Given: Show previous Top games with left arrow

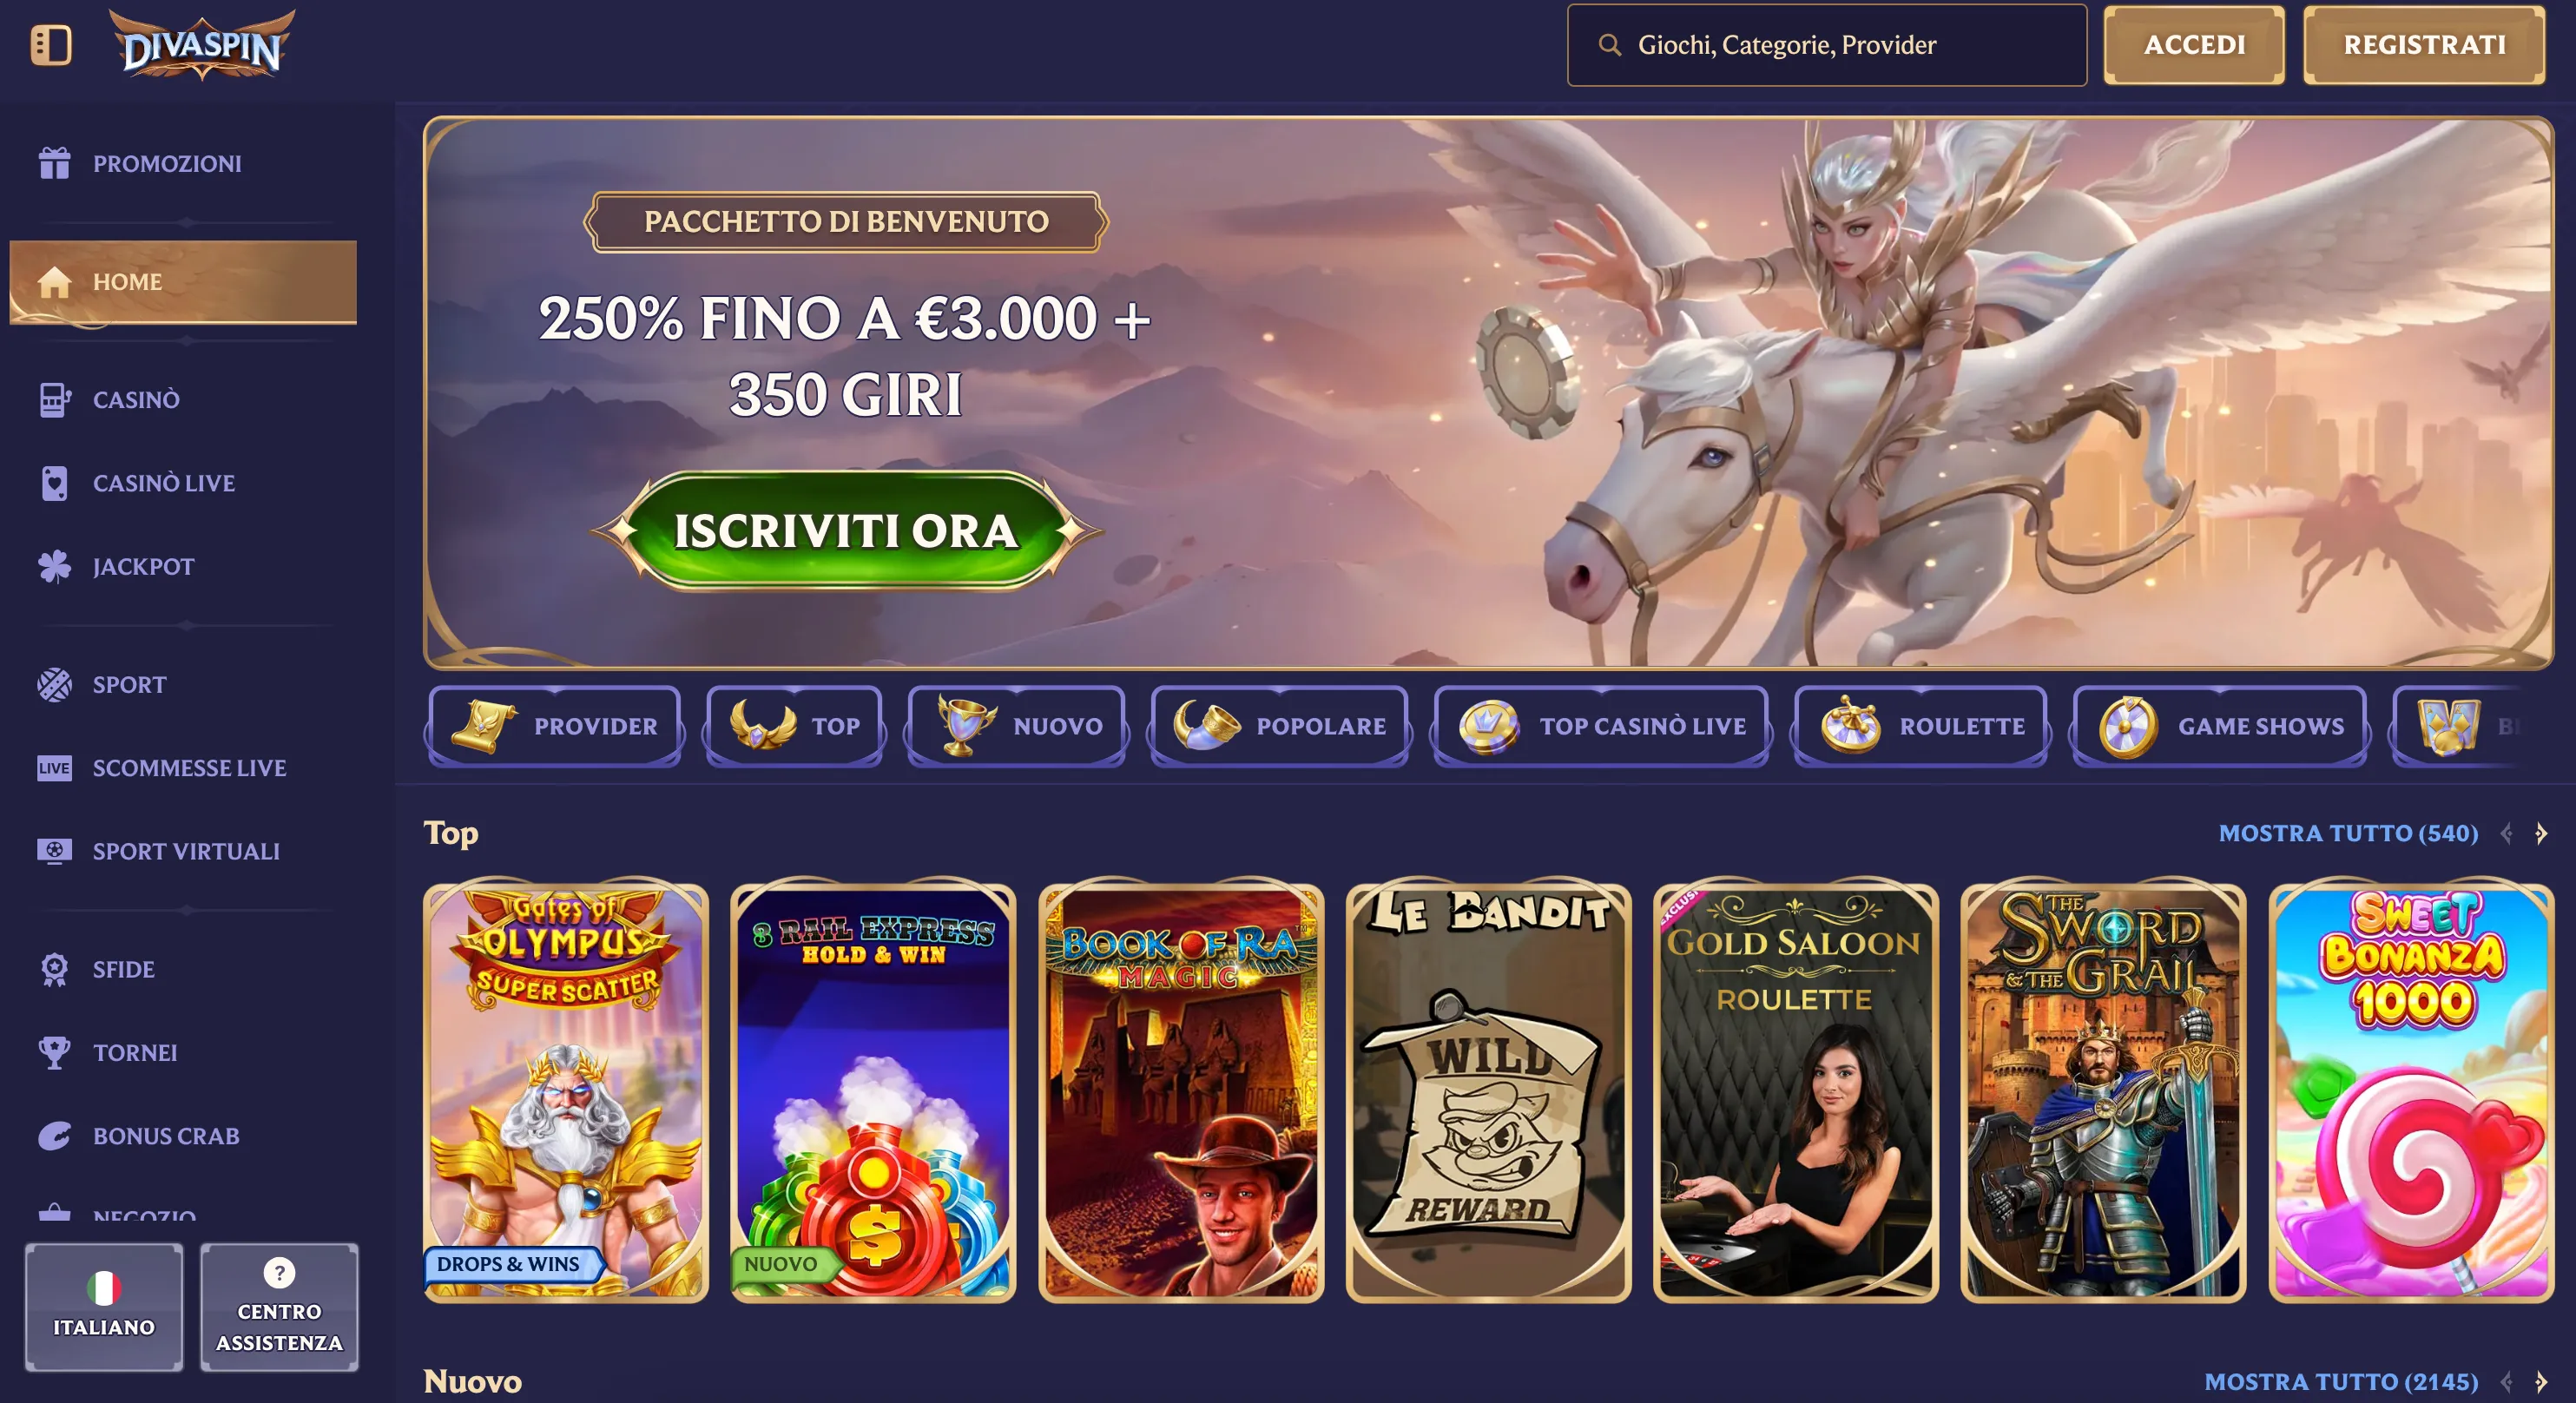Looking at the screenshot, I should (2506, 833).
